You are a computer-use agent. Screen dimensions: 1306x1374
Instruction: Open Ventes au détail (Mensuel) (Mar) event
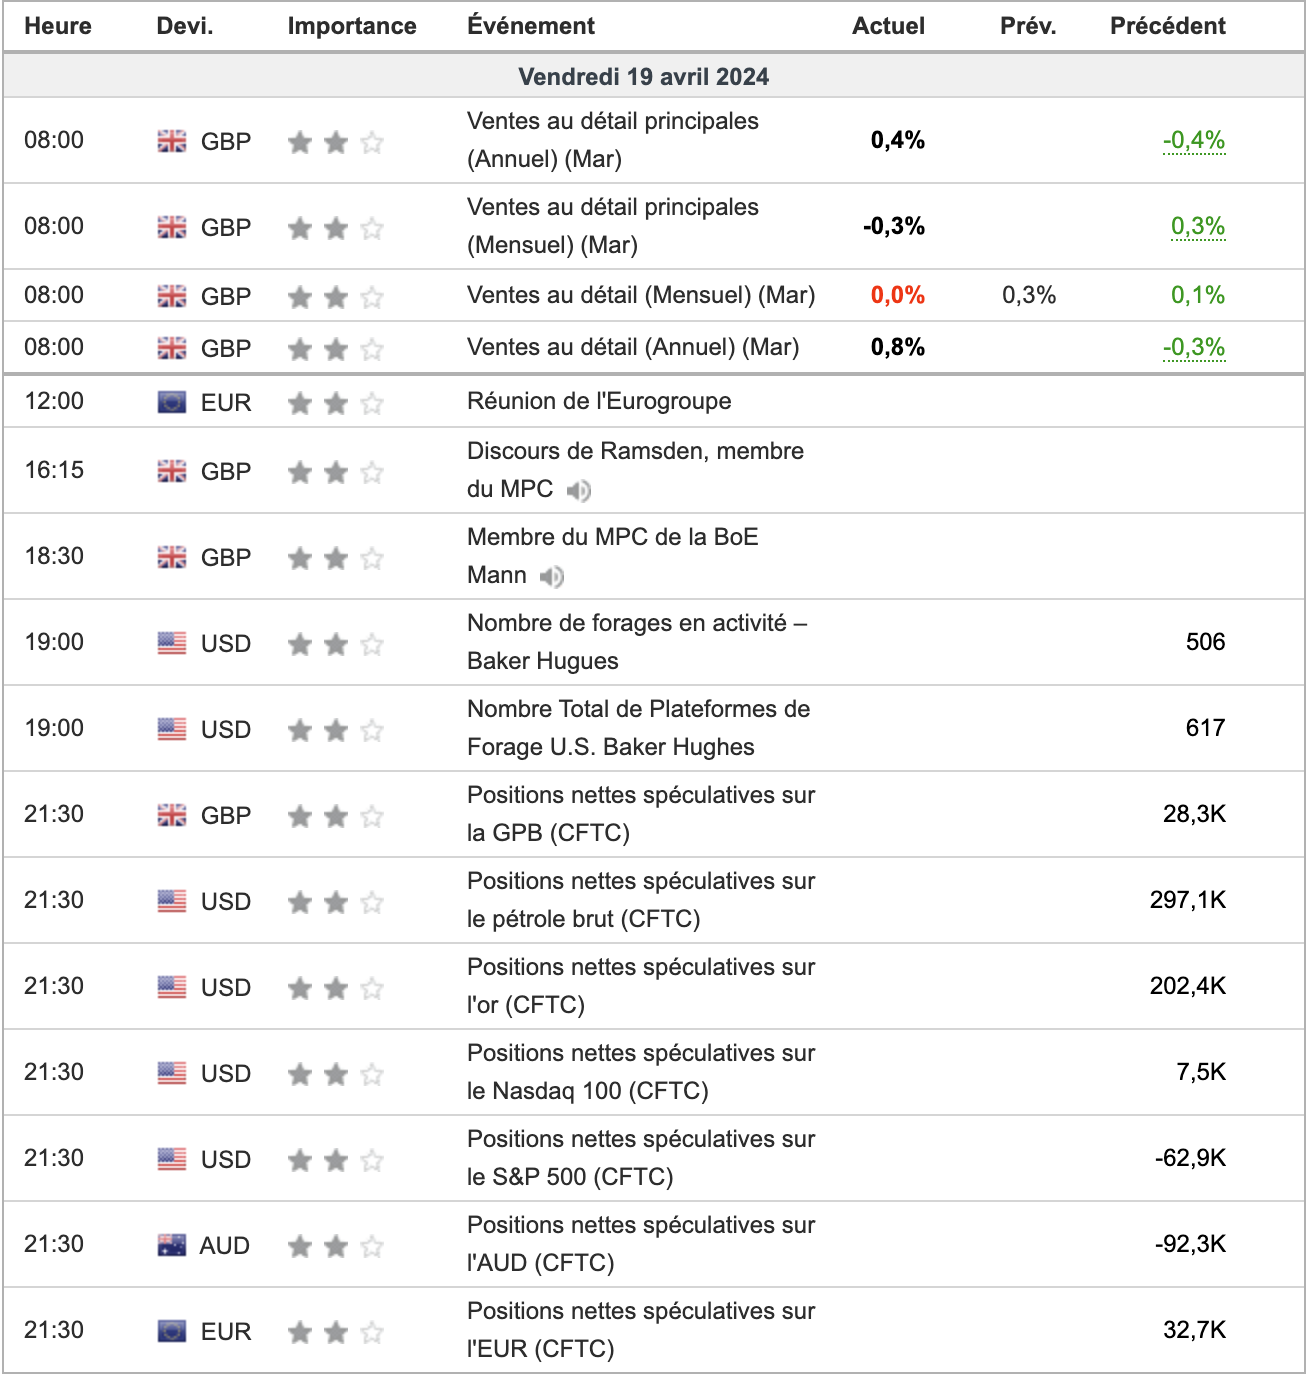pyautogui.click(x=641, y=295)
